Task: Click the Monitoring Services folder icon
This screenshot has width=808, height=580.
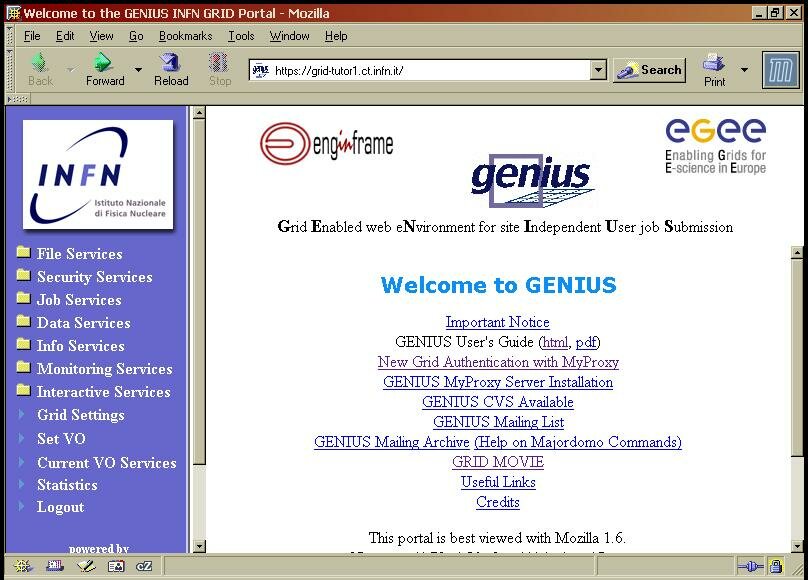Action: [x=23, y=367]
